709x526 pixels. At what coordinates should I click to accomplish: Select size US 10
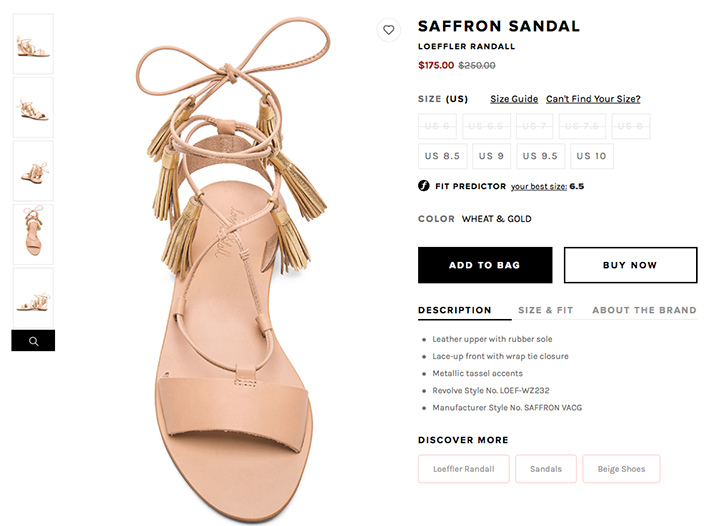[x=591, y=156]
